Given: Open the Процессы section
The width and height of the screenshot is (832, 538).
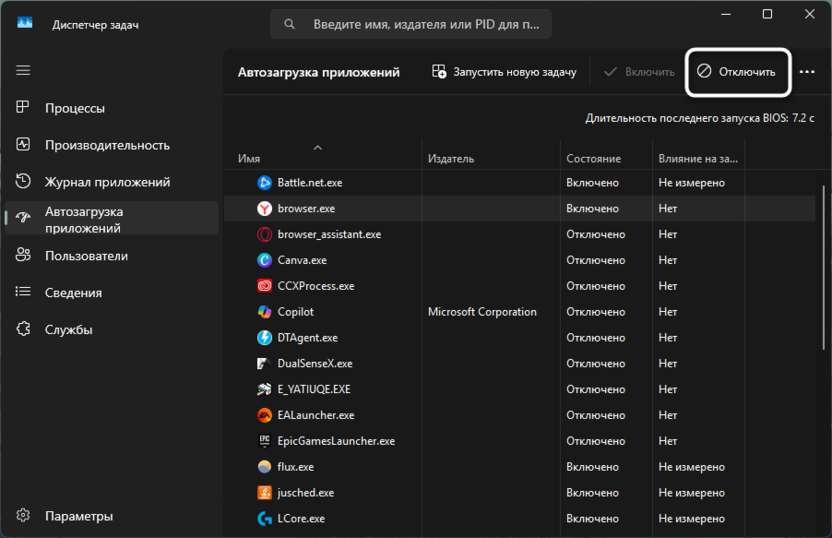Looking at the screenshot, I should coord(74,108).
